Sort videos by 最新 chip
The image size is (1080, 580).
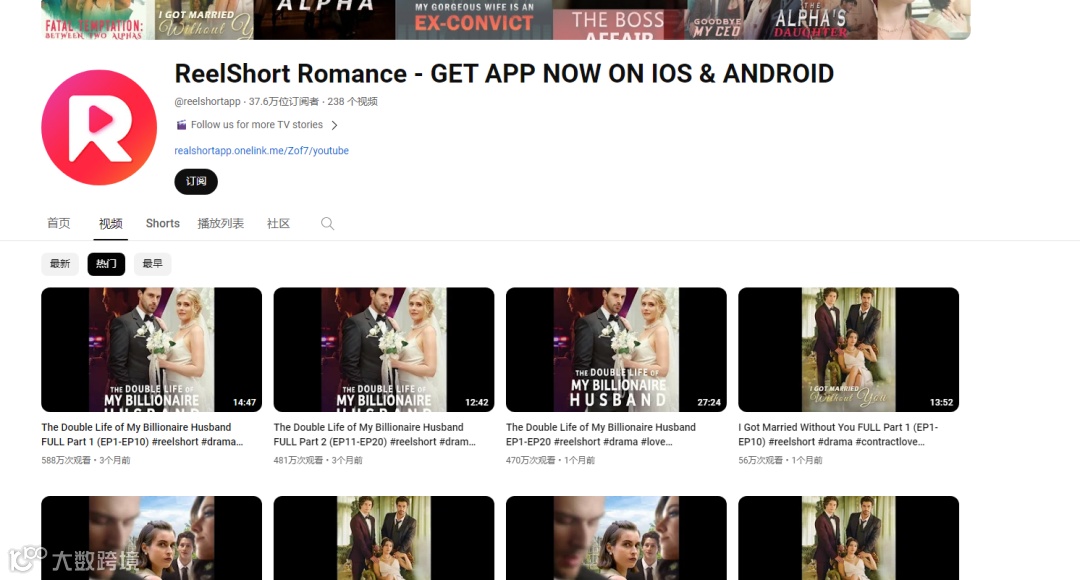[60, 264]
